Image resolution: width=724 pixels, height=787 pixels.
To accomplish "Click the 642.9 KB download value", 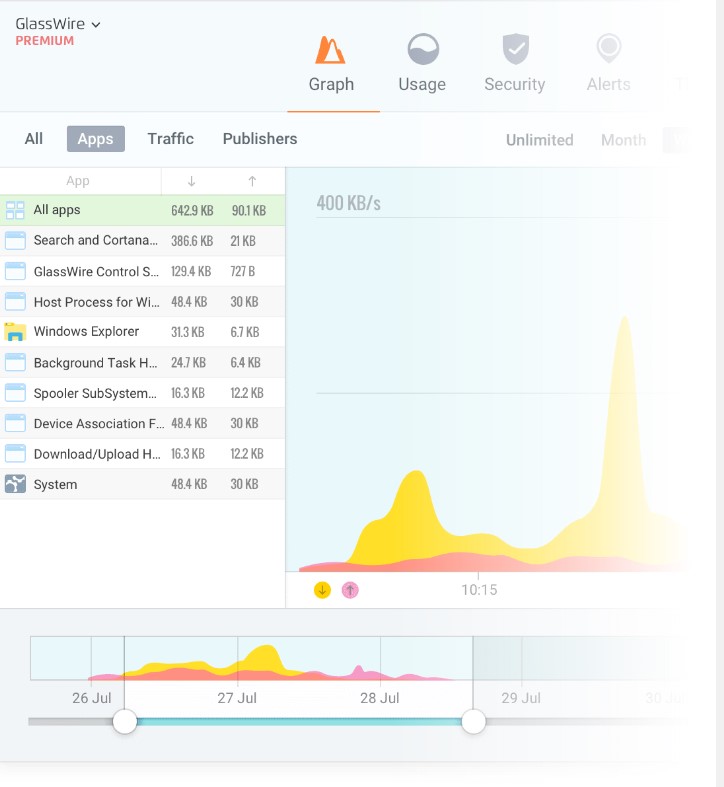I will 192,210.
